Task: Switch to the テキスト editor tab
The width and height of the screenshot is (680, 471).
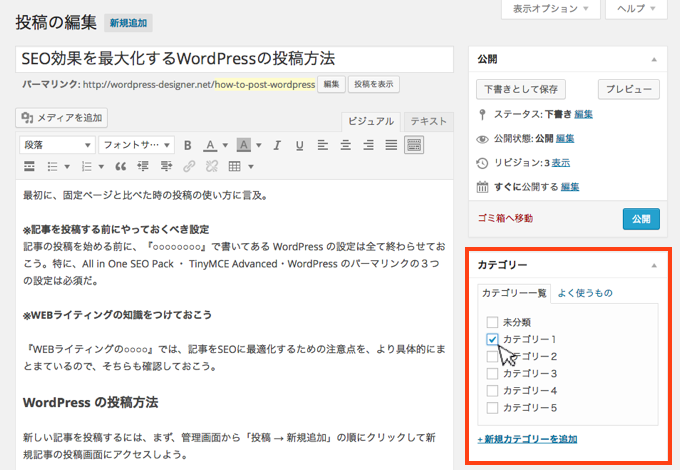Action: click(x=428, y=121)
